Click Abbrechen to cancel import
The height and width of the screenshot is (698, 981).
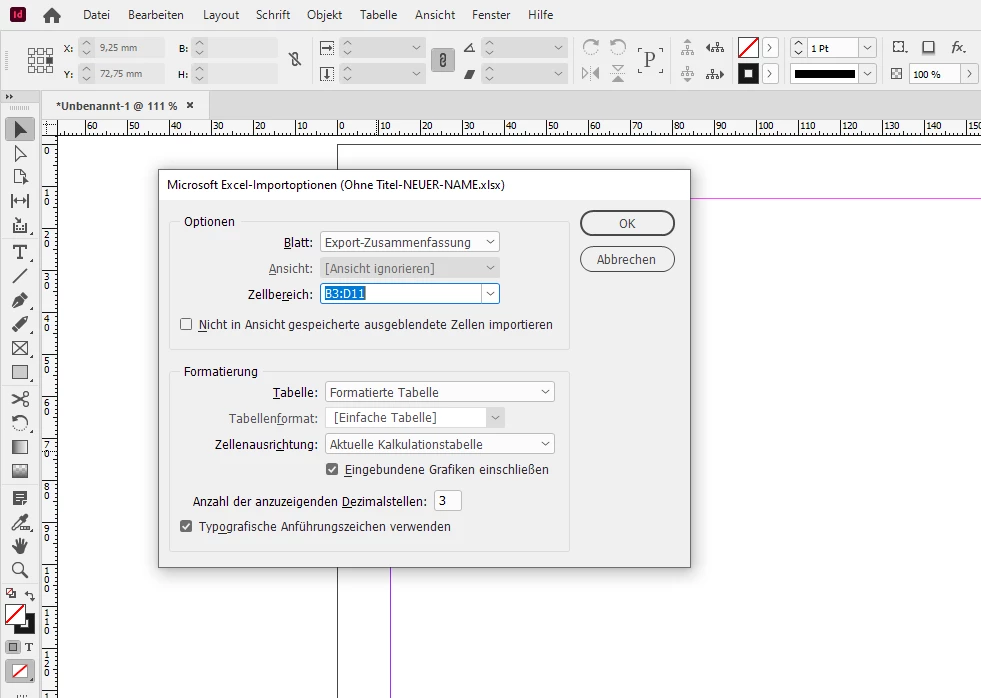point(628,260)
